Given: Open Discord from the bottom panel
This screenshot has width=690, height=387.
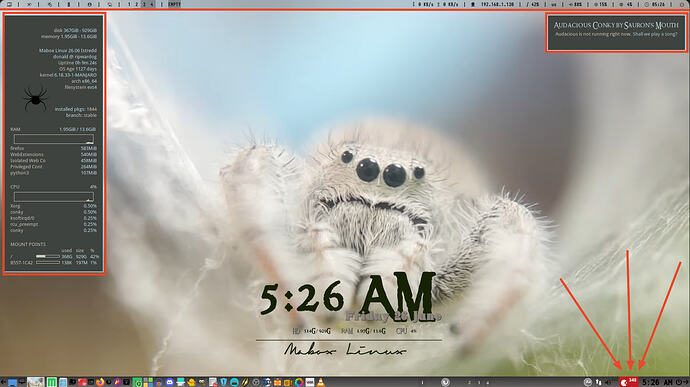Looking at the screenshot, I should pos(169,382).
